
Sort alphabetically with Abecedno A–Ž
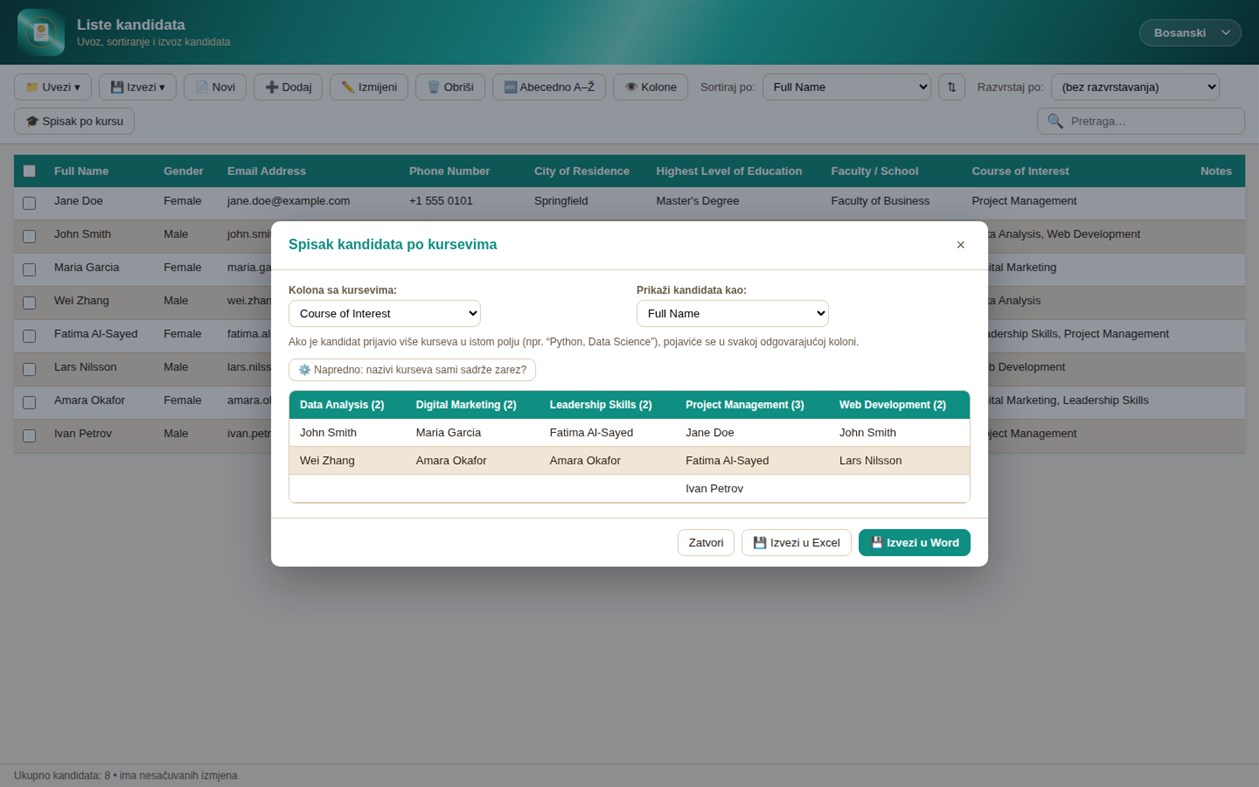click(x=549, y=87)
